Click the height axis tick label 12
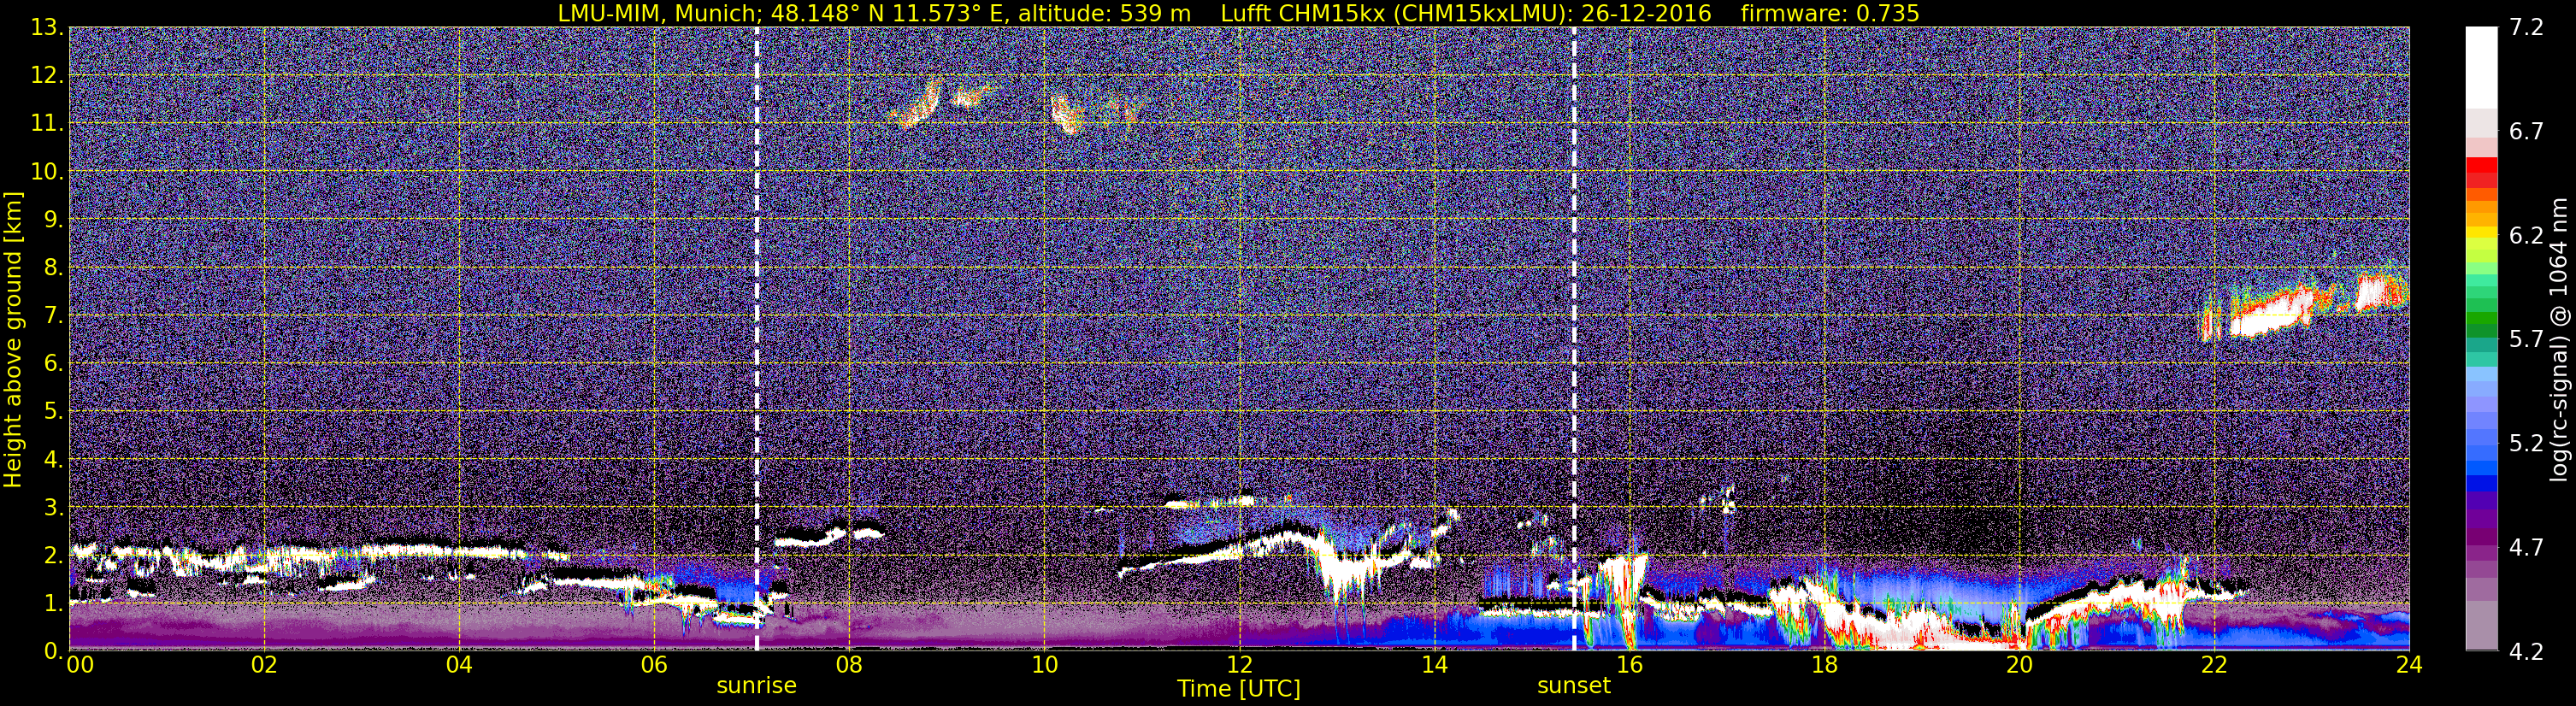The height and width of the screenshot is (706, 2576). 47,76
